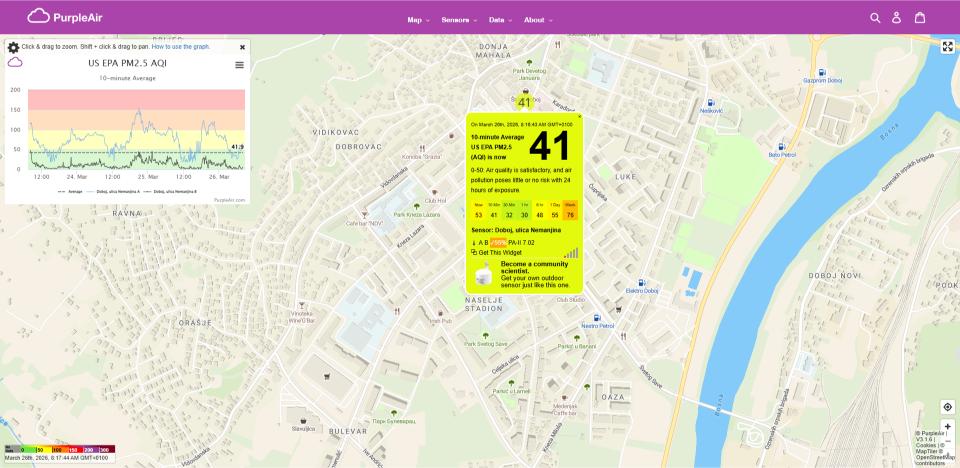Click the Sensor: Doboj, ulica Nemanjina label
The height and width of the screenshot is (468, 960).
pyautogui.click(x=516, y=230)
